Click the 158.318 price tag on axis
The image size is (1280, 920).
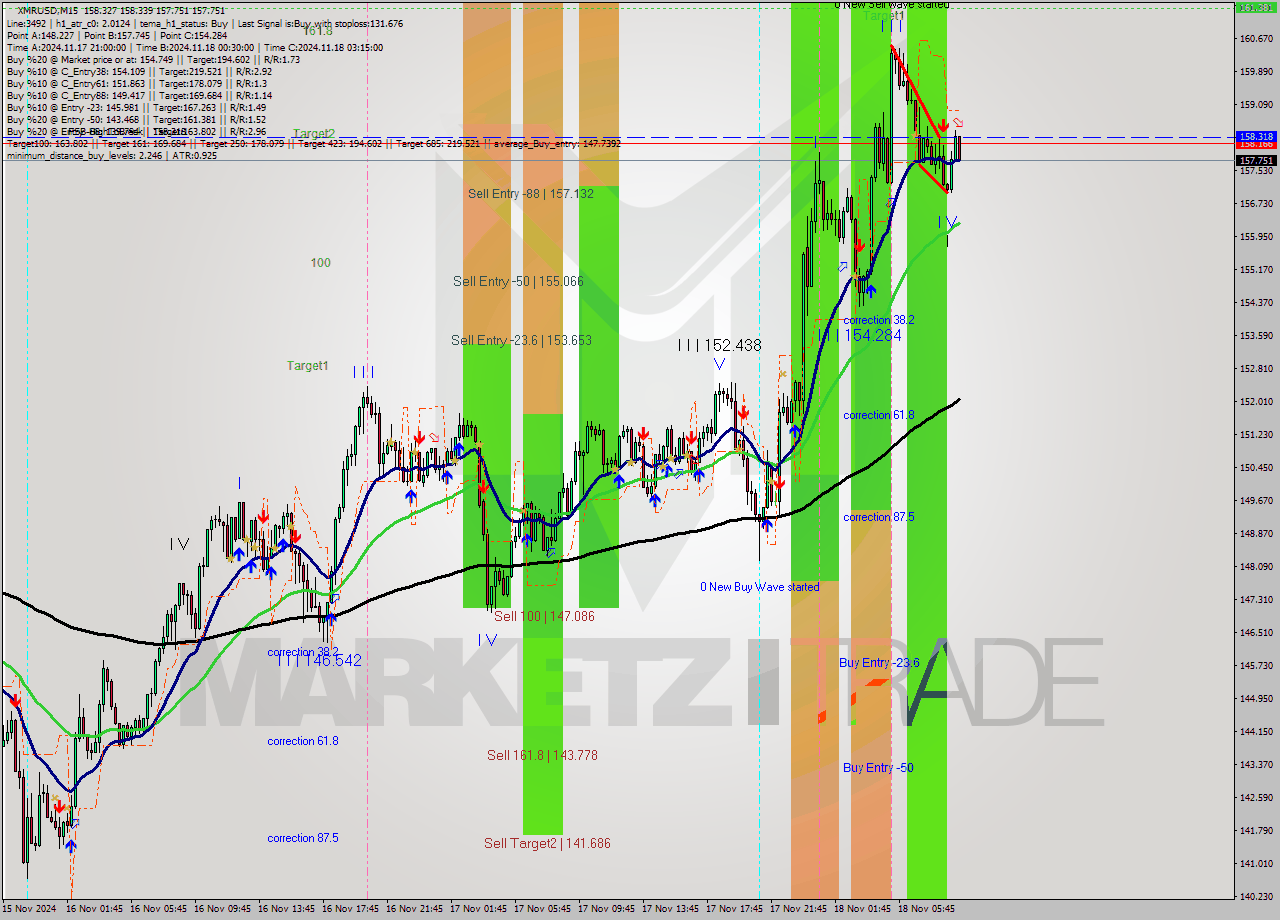pos(1256,136)
